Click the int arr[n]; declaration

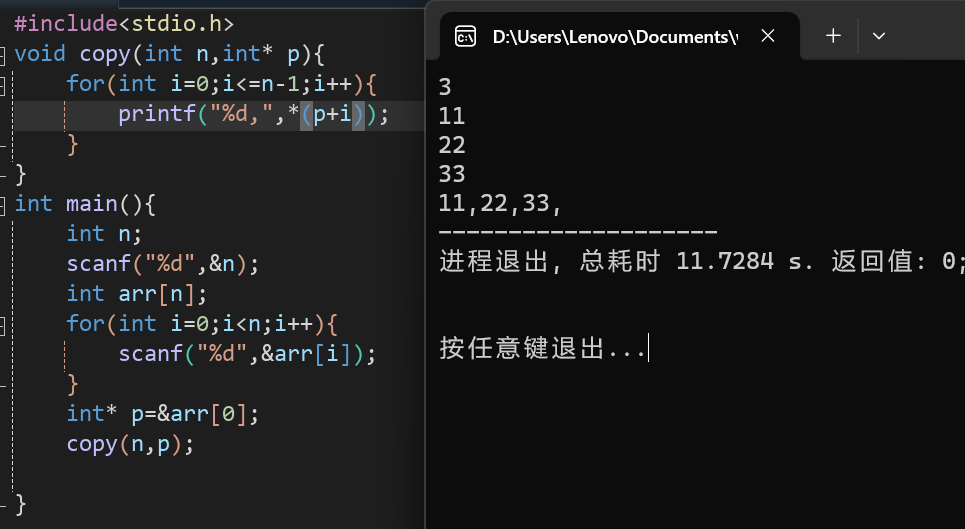point(137,294)
